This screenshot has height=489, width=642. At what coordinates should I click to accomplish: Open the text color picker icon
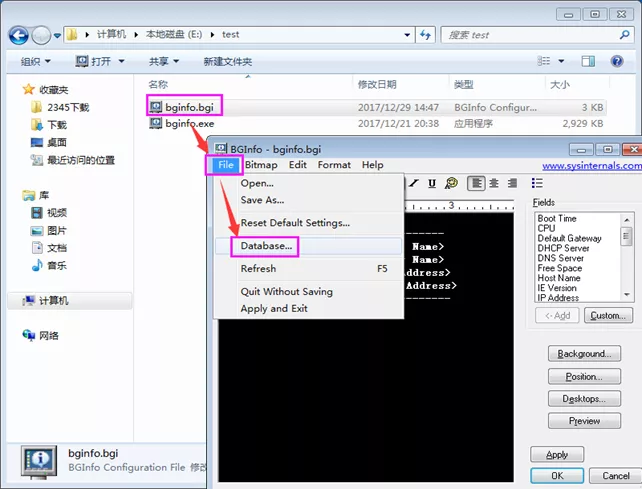tap(451, 183)
